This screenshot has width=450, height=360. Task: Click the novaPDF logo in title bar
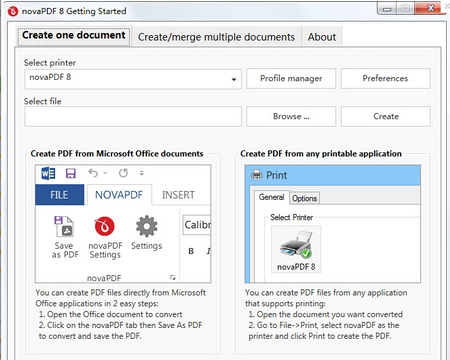13,12
